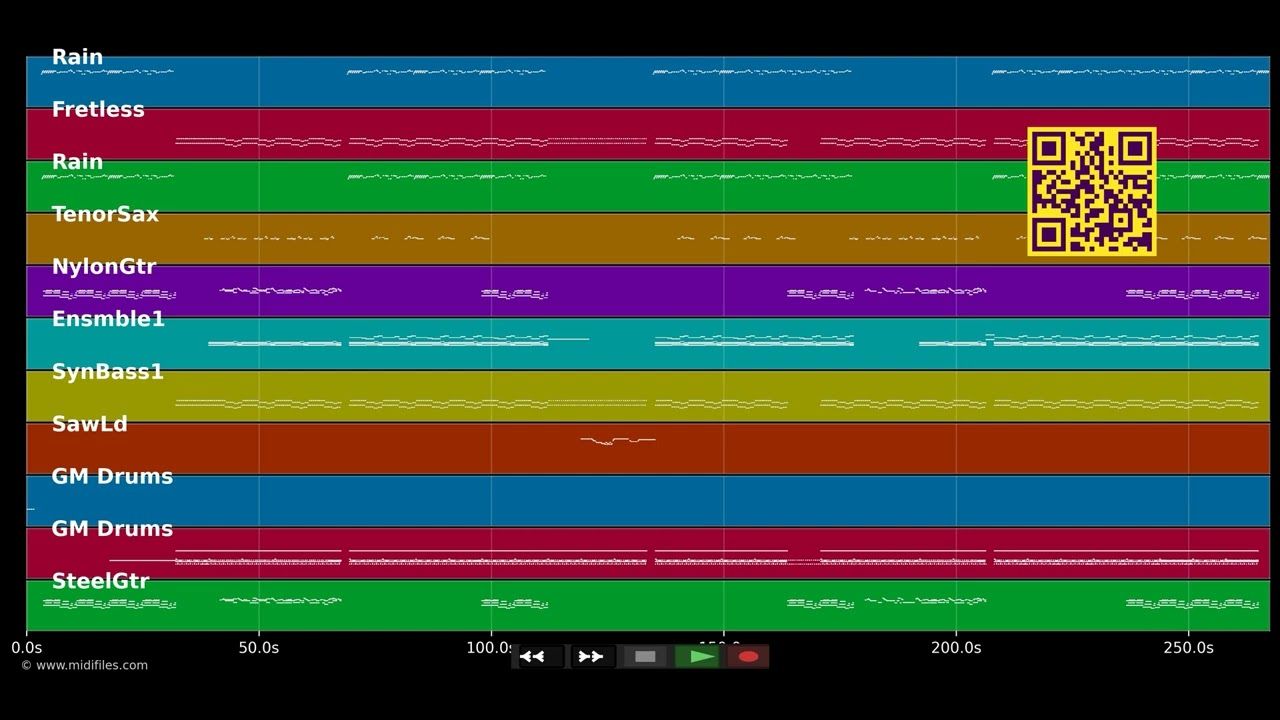The height and width of the screenshot is (720, 1280).
Task: Select the NylonGtr track label
Action: [x=104, y=267]
